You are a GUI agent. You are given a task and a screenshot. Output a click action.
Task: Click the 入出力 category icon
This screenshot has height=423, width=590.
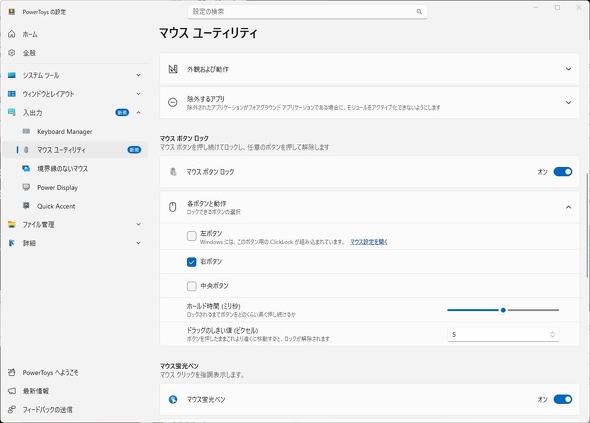pos(12,112)
